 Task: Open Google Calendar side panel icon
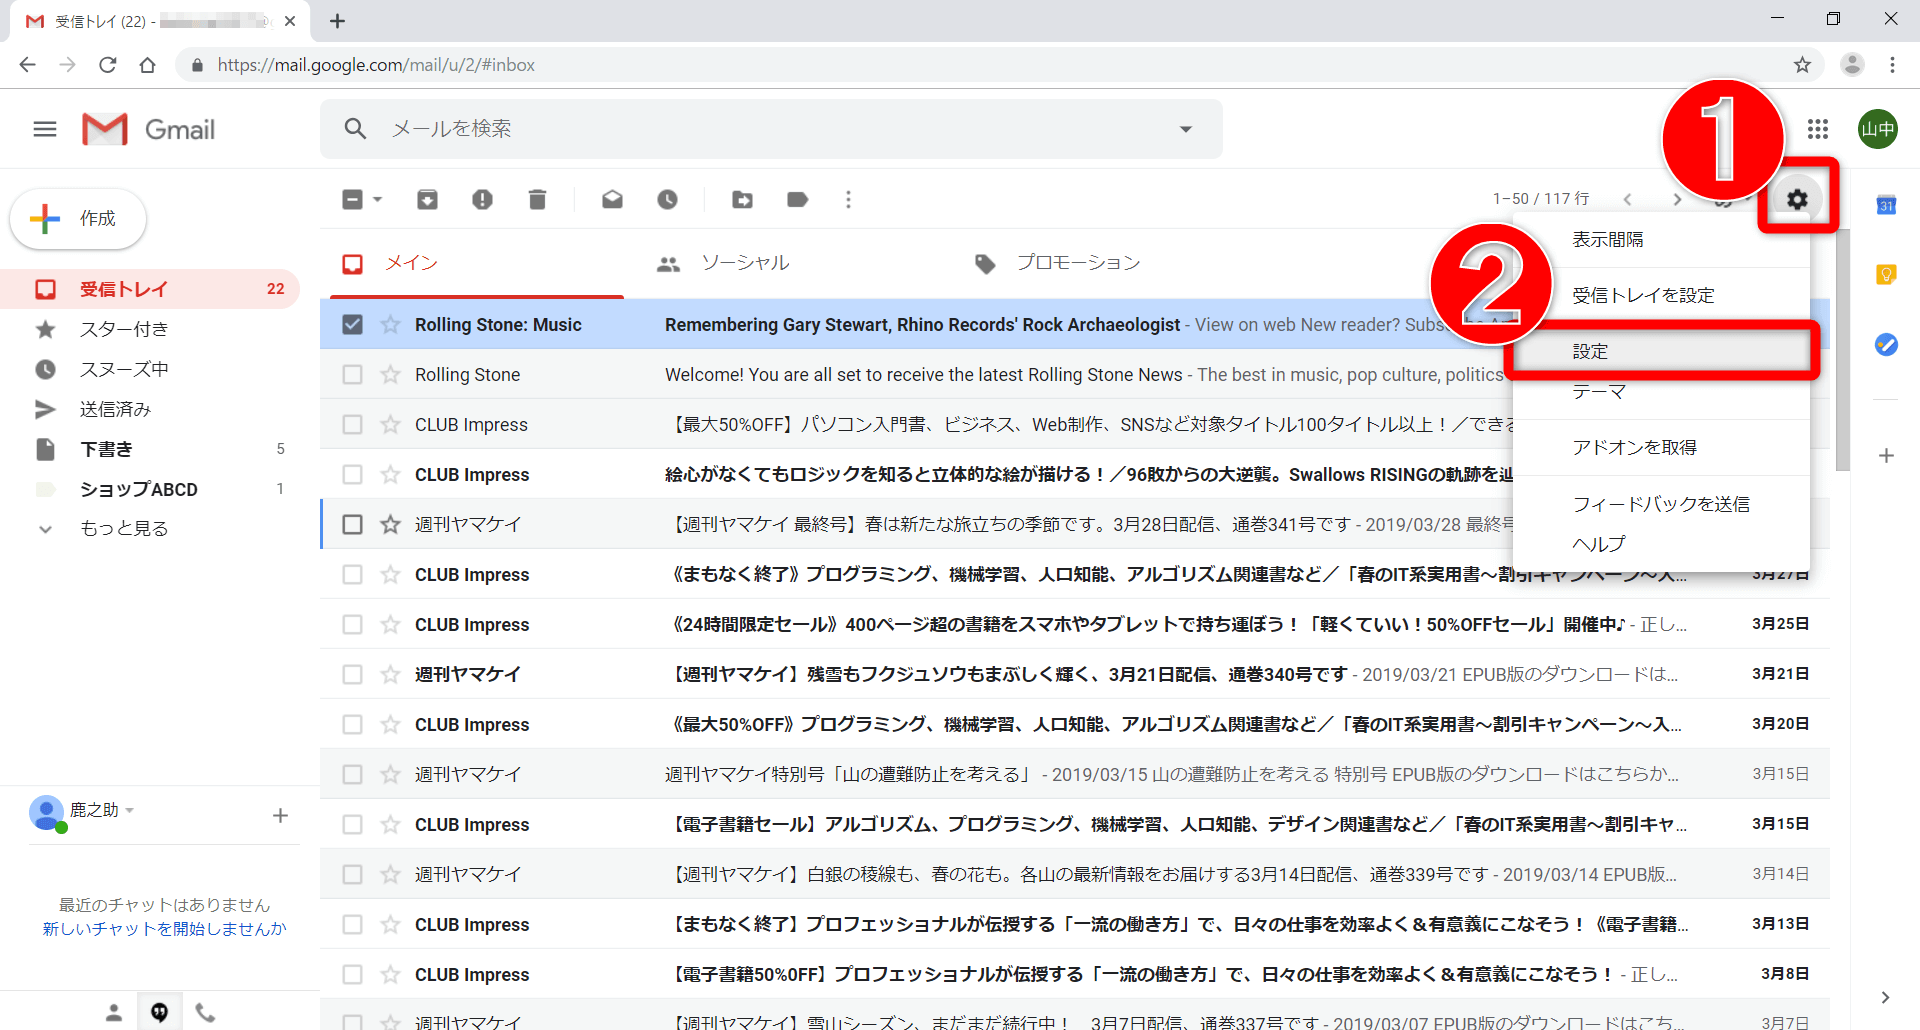tap(1886, 205)
